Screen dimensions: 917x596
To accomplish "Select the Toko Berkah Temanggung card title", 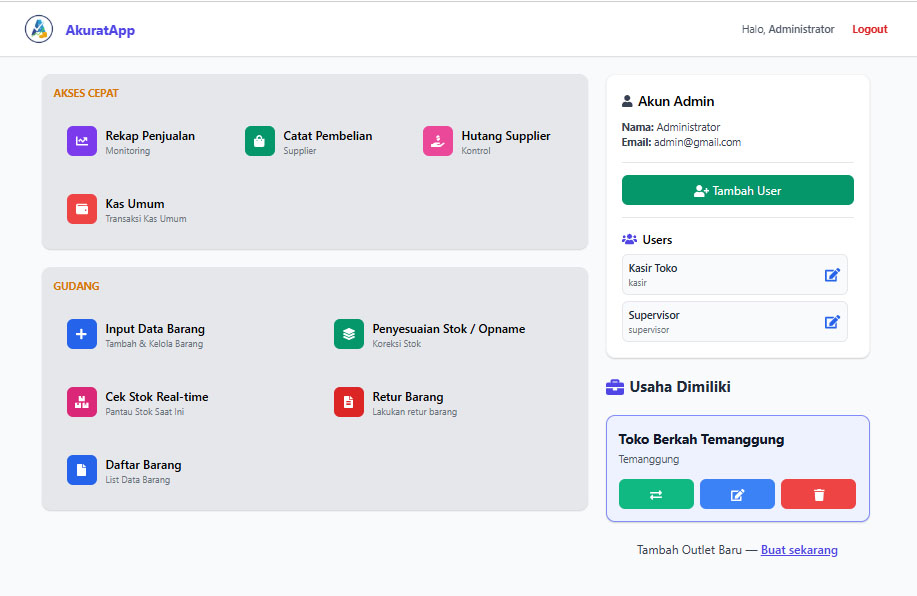I will [x=701, y=439].
